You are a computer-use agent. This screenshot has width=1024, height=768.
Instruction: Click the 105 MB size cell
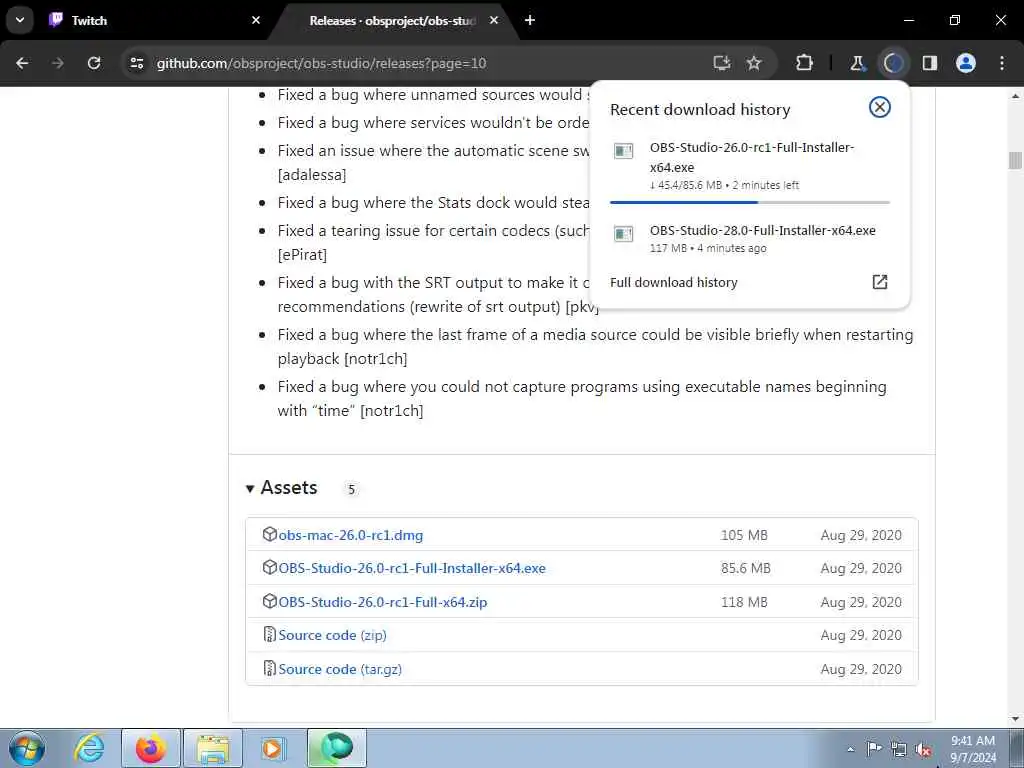point(744,535)
